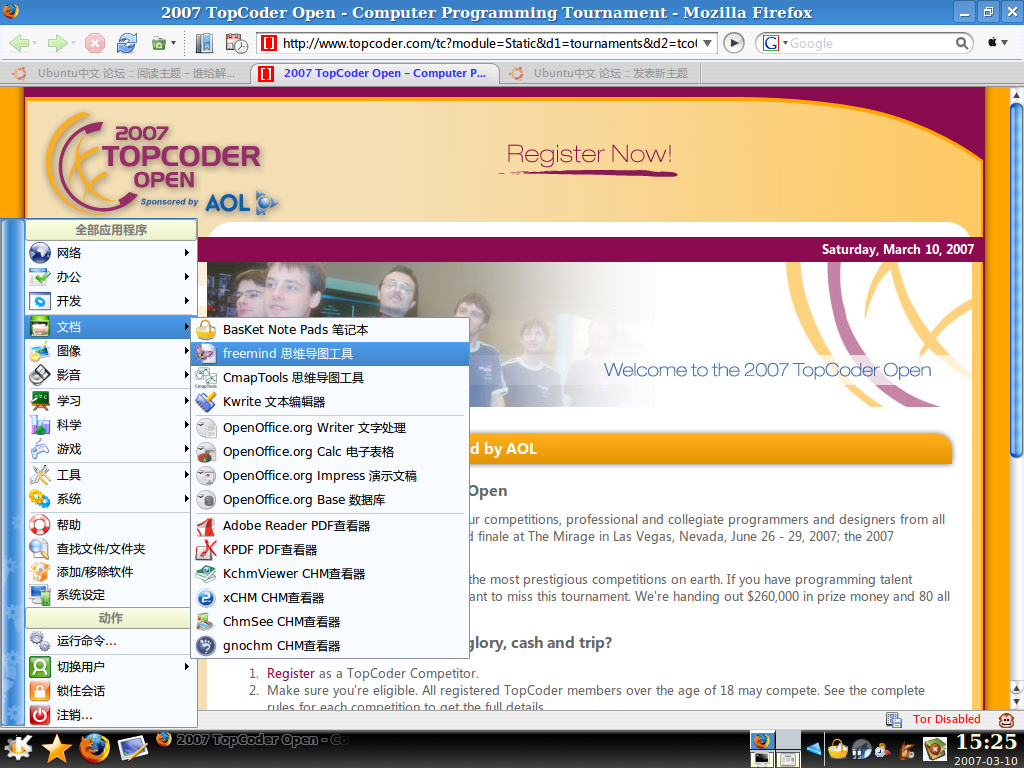The image size is (1024, 768).
Task: Click the yellow star icon in panel
Action: pos(57,748)
